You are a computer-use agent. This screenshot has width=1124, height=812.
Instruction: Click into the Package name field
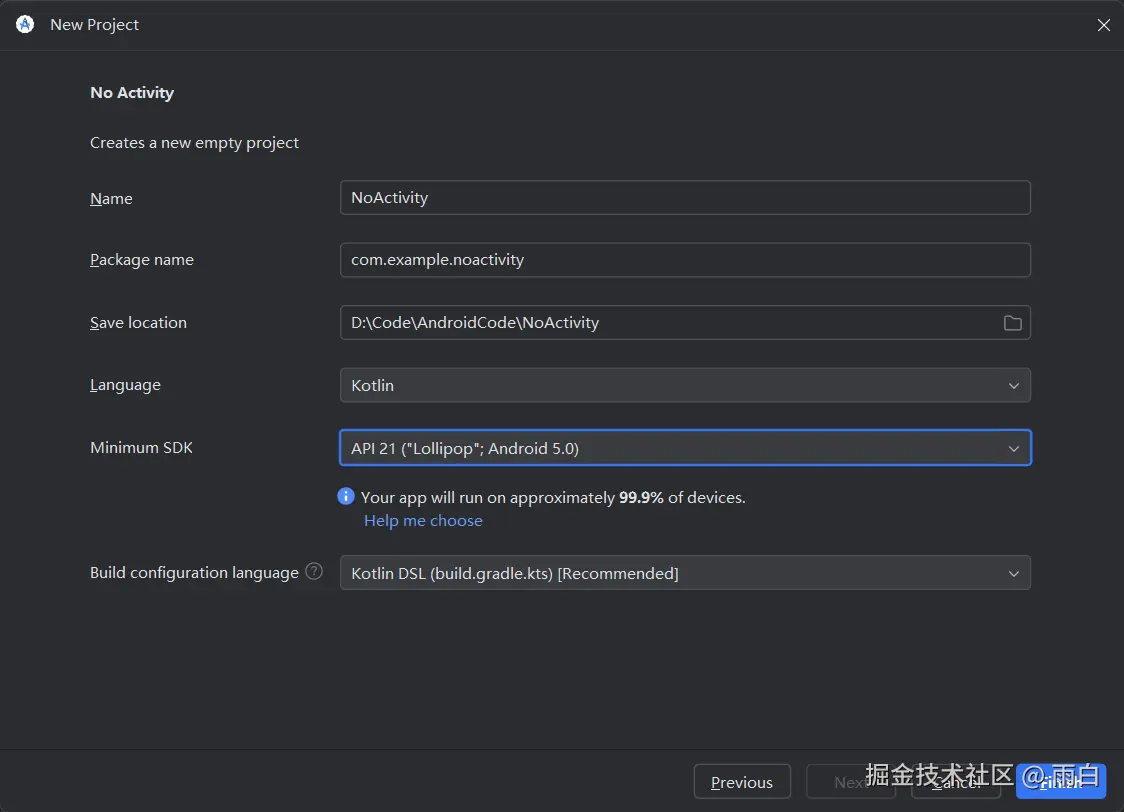(x=685, y=260)
